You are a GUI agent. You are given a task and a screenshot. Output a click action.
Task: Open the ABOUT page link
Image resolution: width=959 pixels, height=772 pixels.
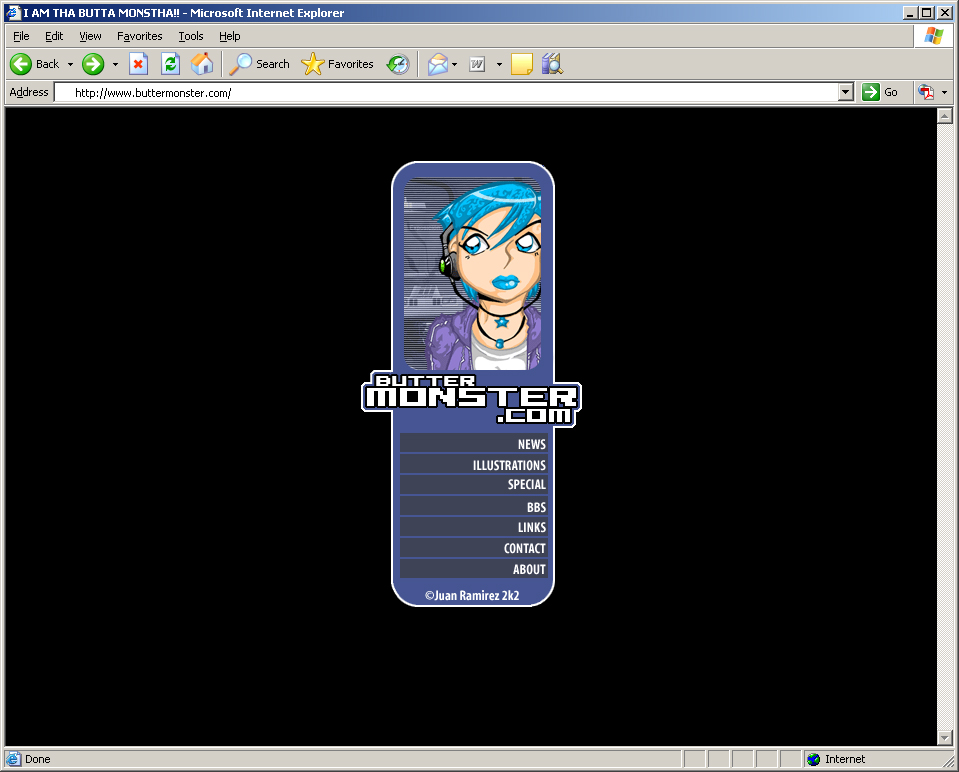point(474,569)
